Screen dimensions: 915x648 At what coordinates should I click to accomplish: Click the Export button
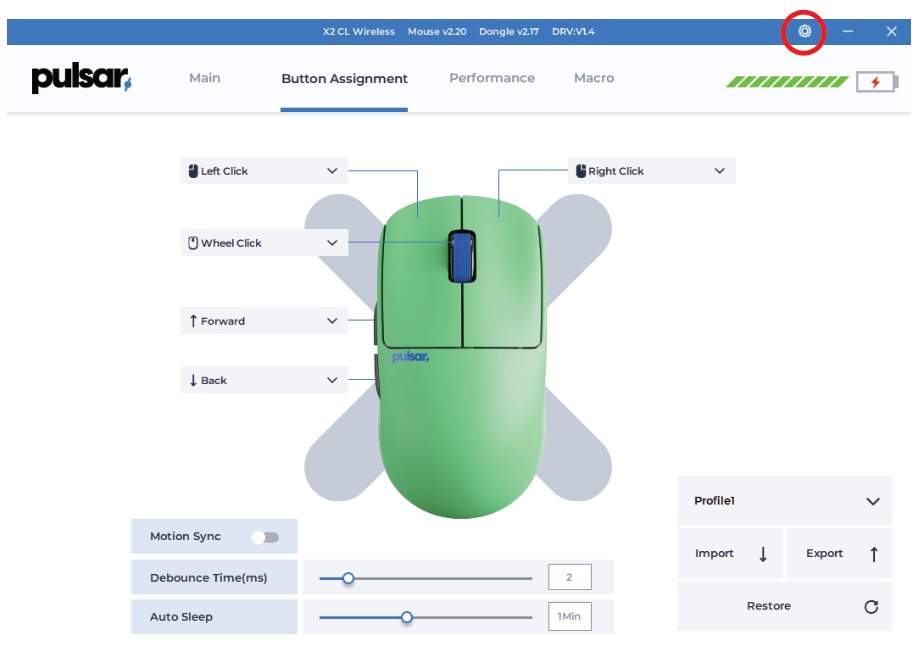tap(839, 553)
